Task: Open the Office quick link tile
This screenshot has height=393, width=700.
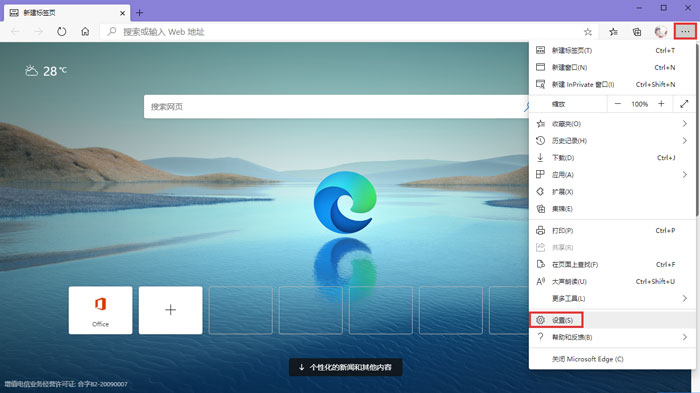Action: [x=100, y=310]
